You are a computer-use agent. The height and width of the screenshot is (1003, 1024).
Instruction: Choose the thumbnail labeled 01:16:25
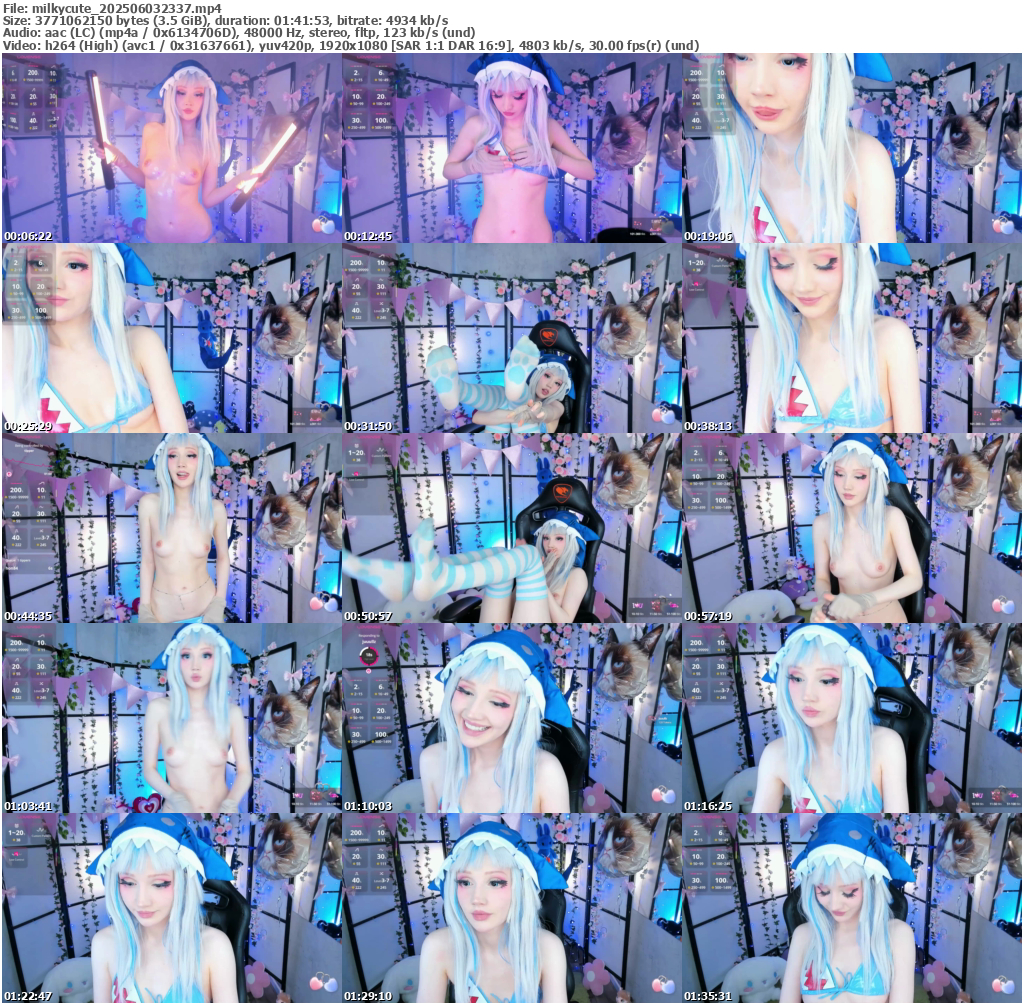[x=852, y=718]
